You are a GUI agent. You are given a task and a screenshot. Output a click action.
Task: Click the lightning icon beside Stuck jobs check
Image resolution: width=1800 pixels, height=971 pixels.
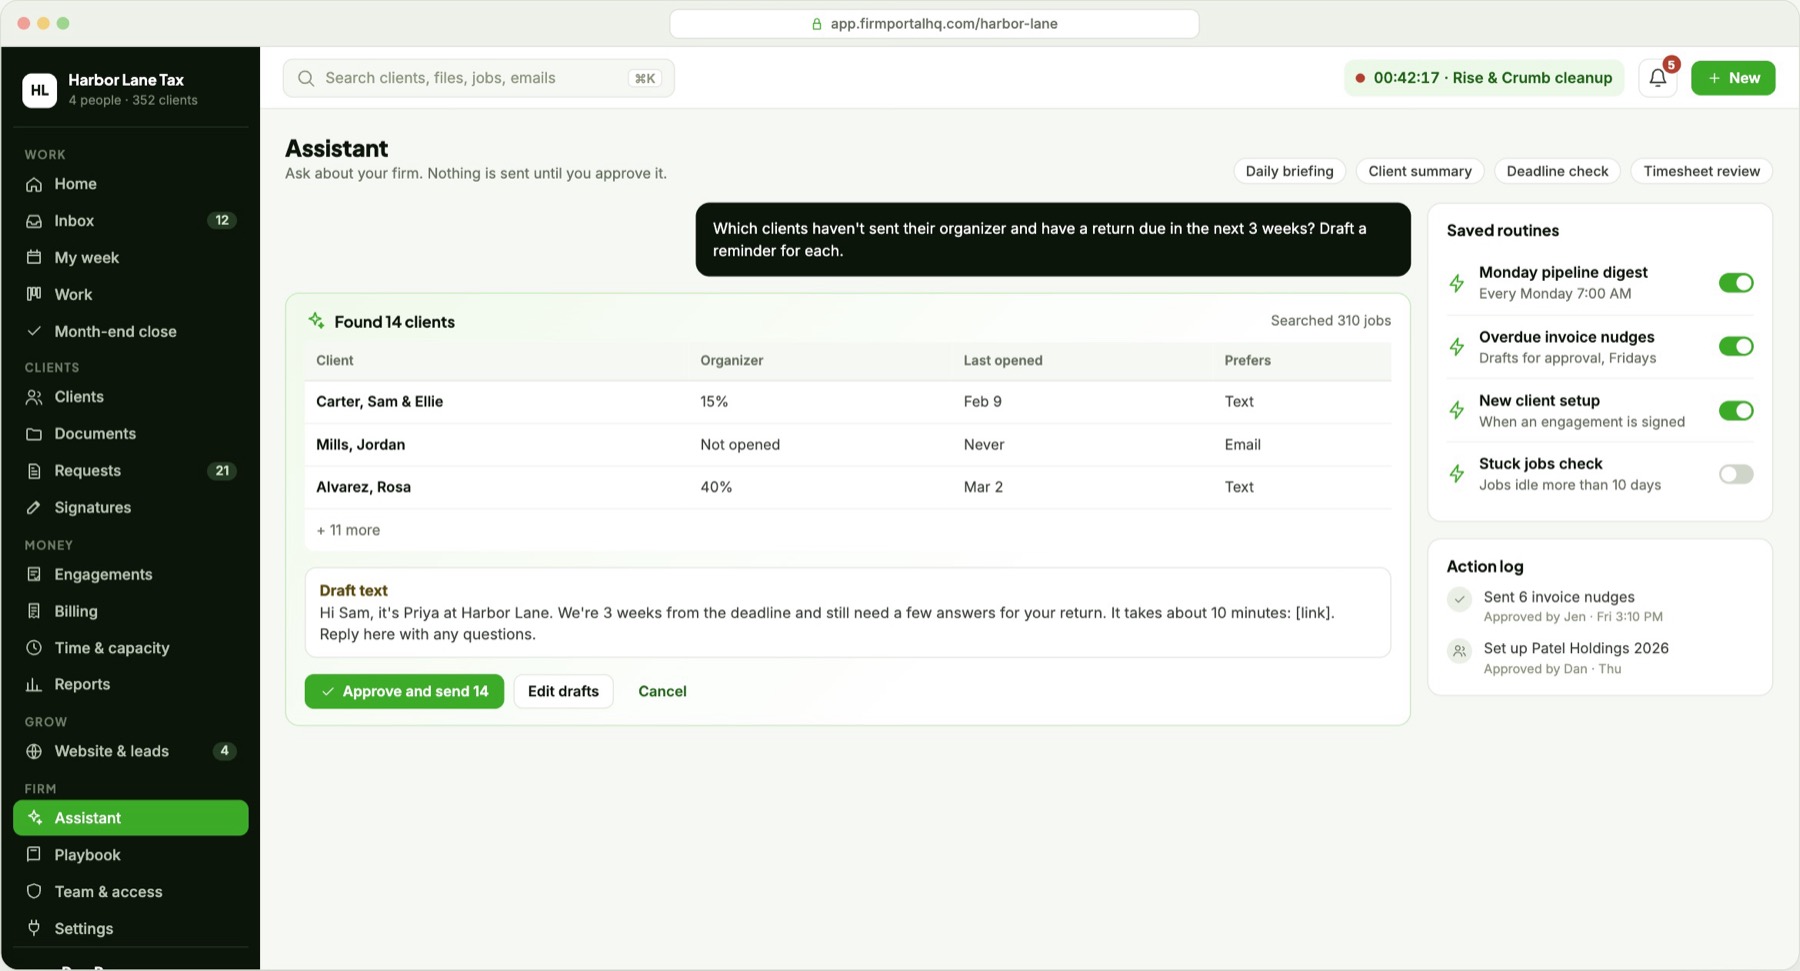[x=1457, y=474]
